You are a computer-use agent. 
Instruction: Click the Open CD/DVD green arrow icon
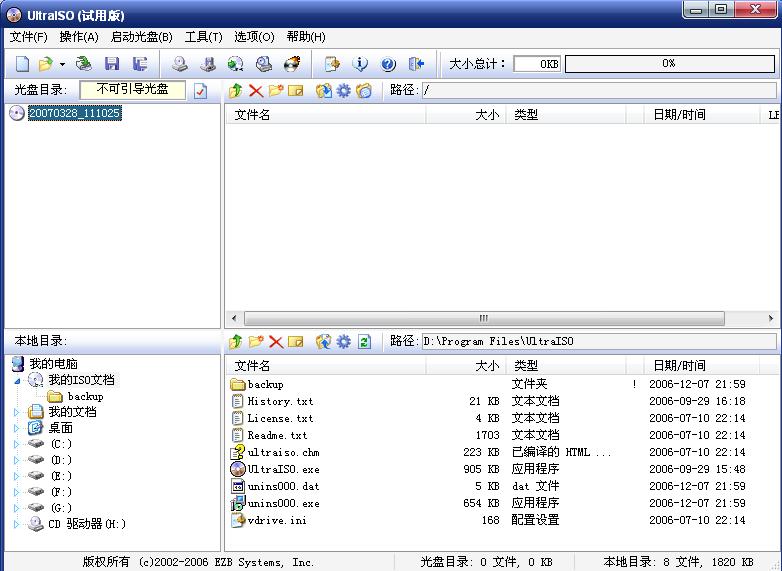coord(84,64)
